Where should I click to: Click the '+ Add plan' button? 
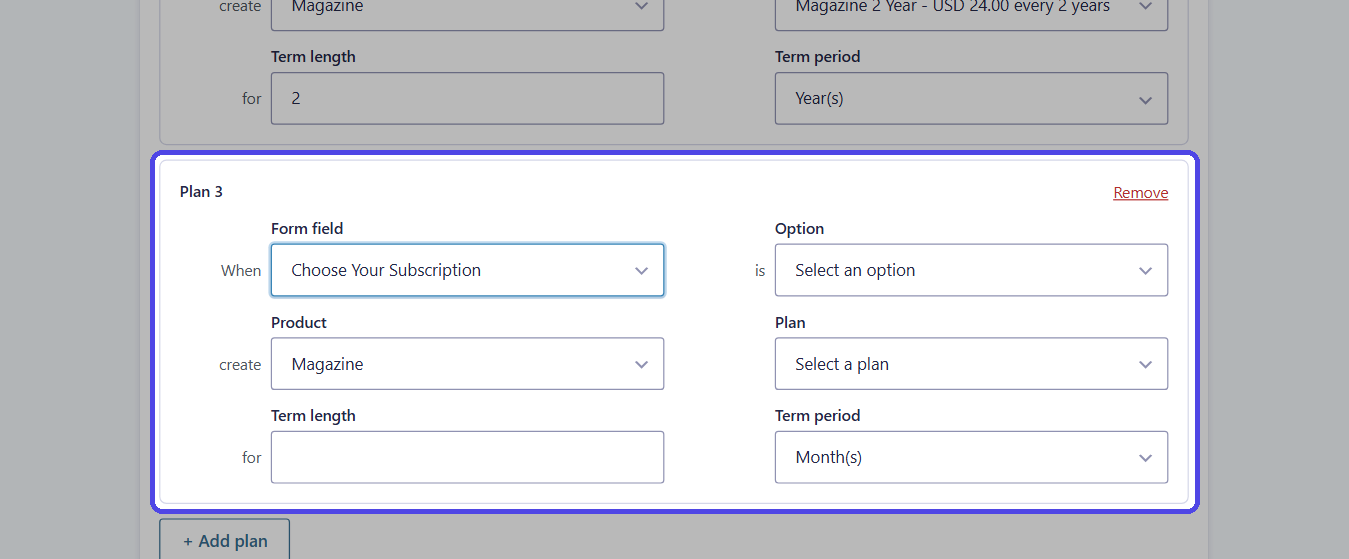225,540
